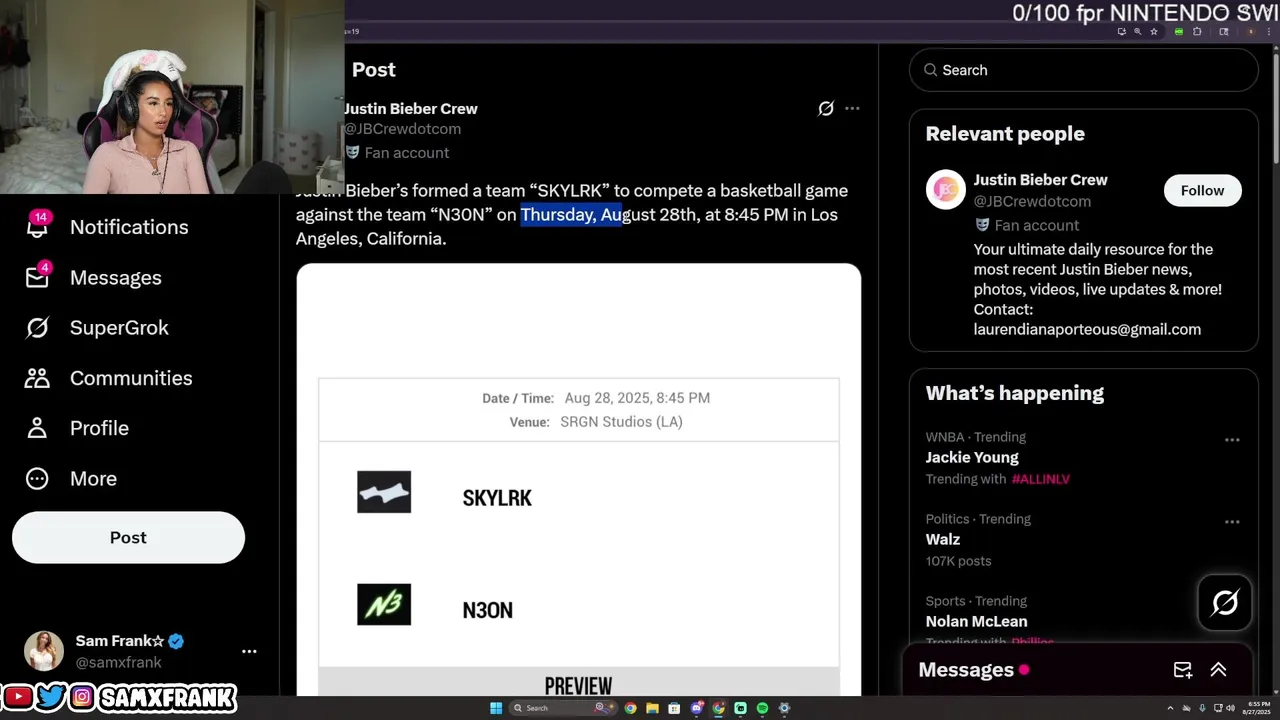Open the browser profile avatar
1280x720 pixels.
coord(1251,32)
